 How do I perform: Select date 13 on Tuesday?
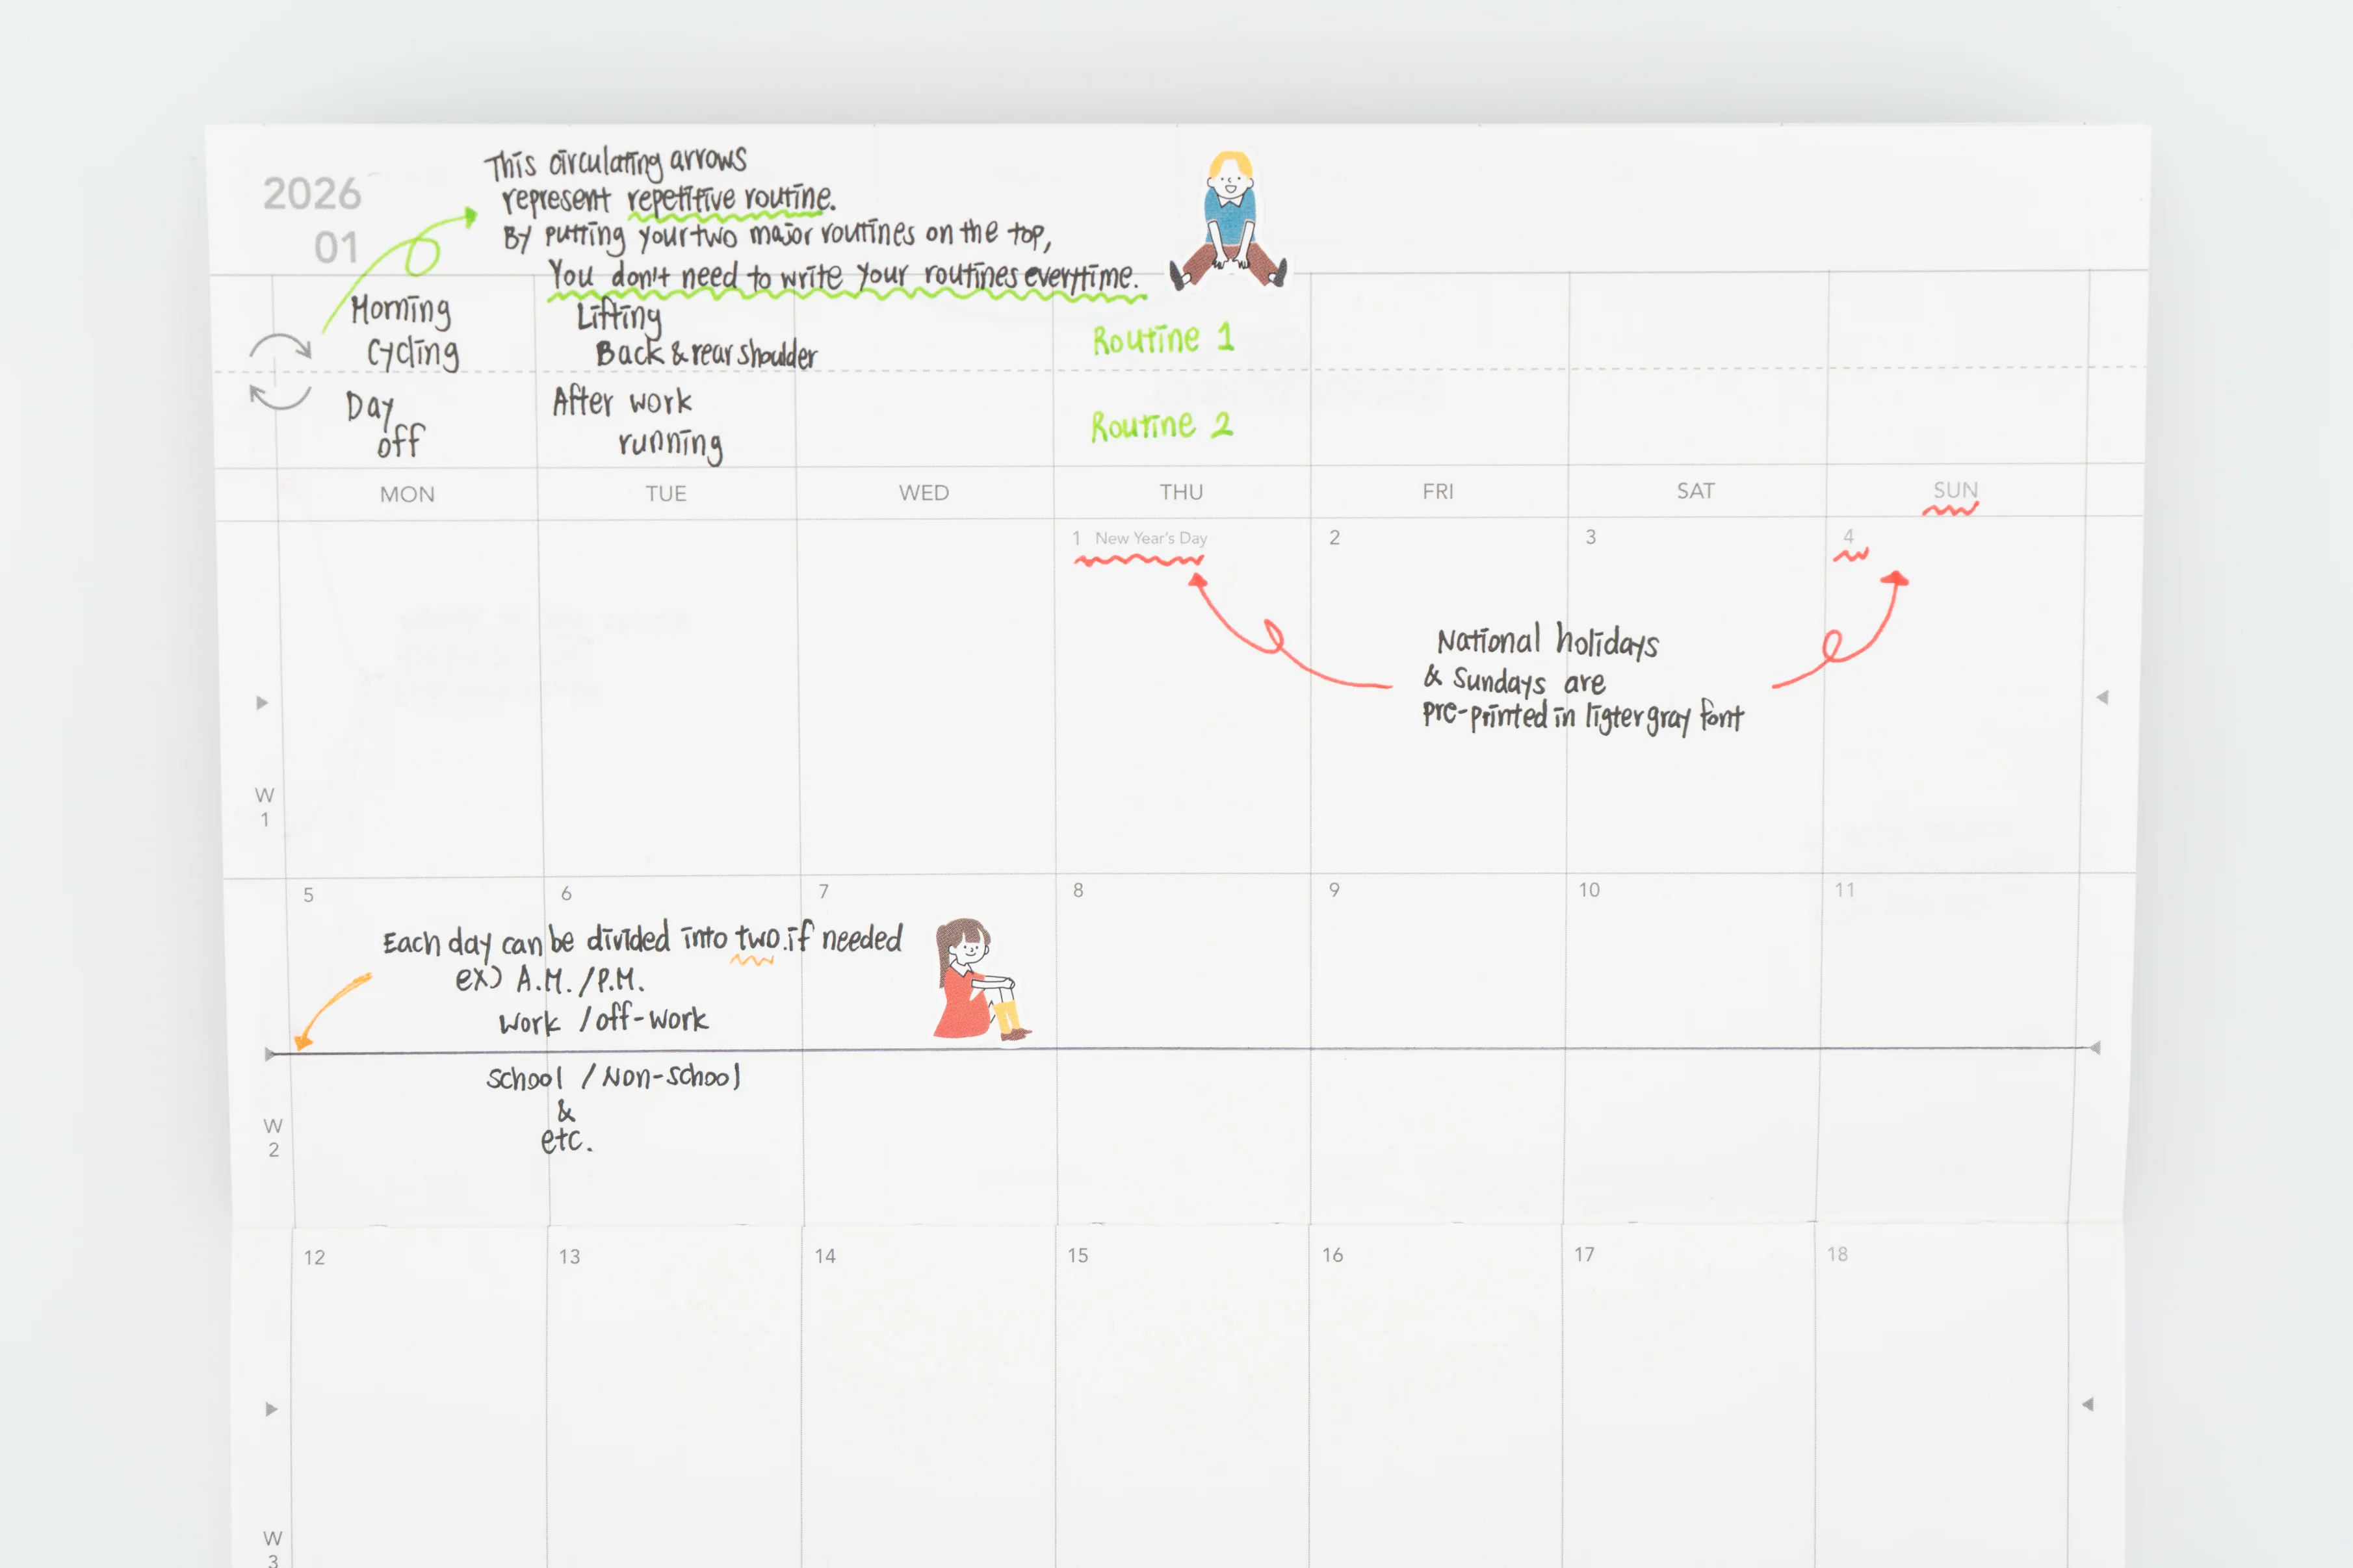click(x=570, y=1257)
